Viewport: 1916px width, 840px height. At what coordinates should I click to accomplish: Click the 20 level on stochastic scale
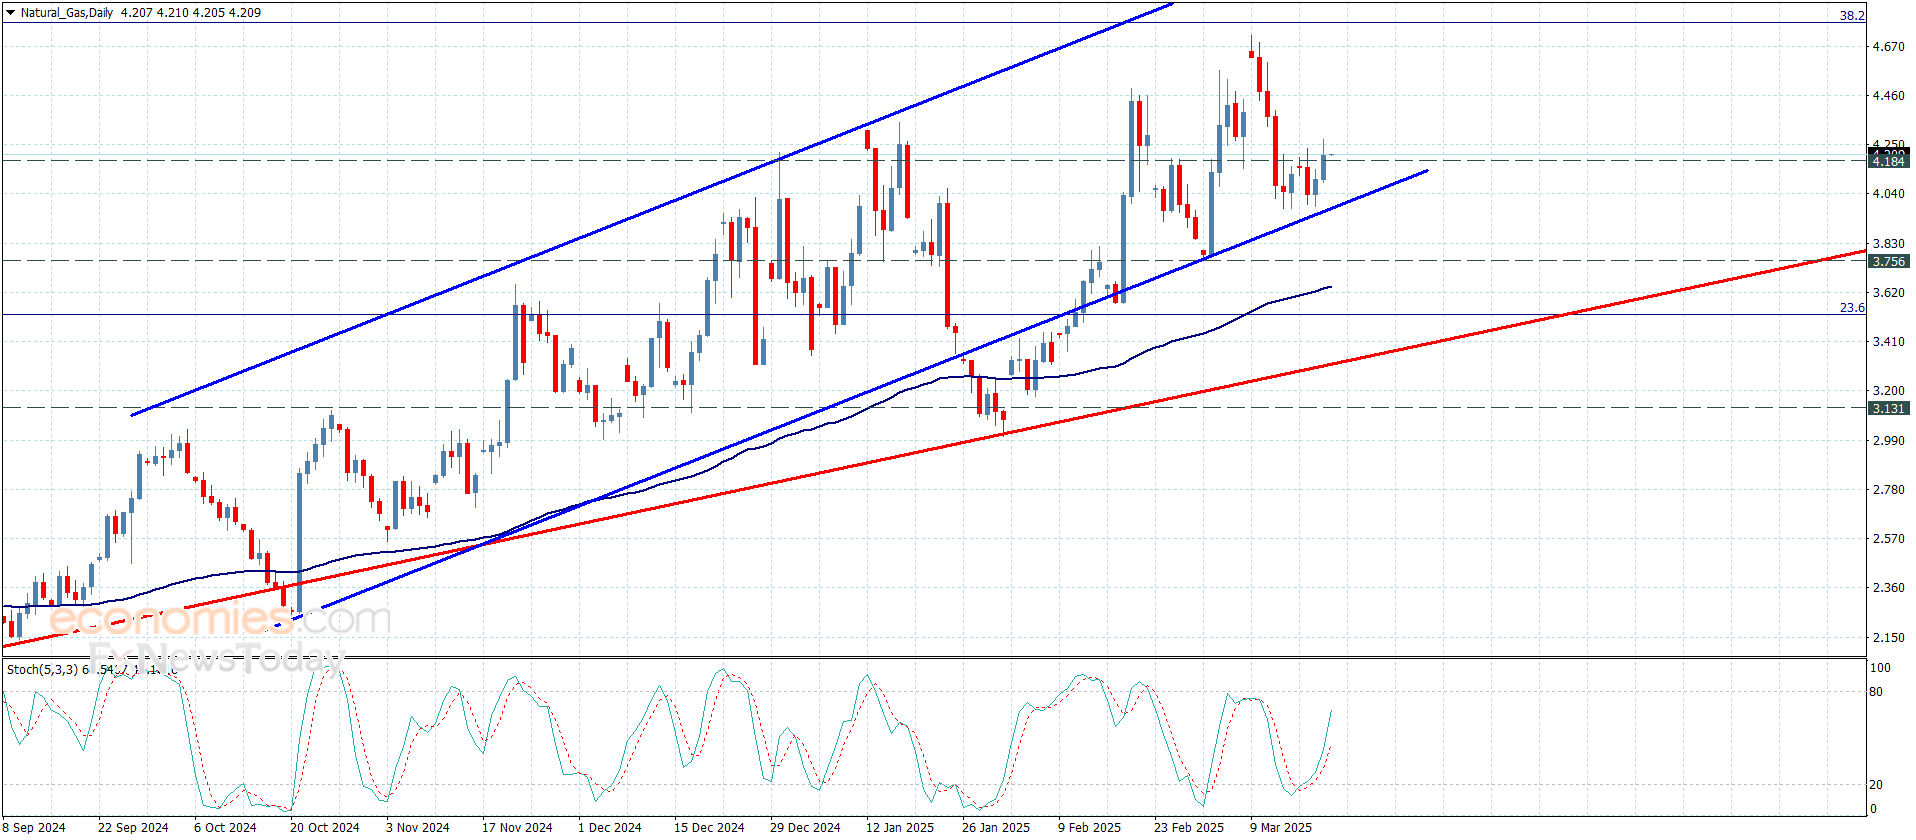[1876, 784]
